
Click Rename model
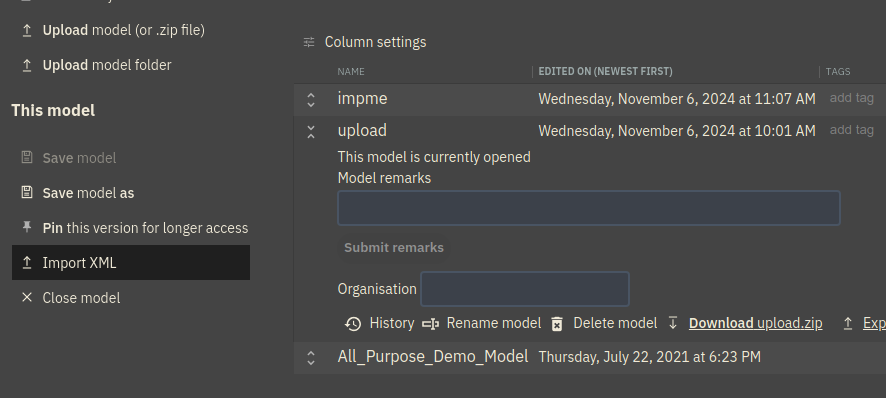[x=493, y=323]
